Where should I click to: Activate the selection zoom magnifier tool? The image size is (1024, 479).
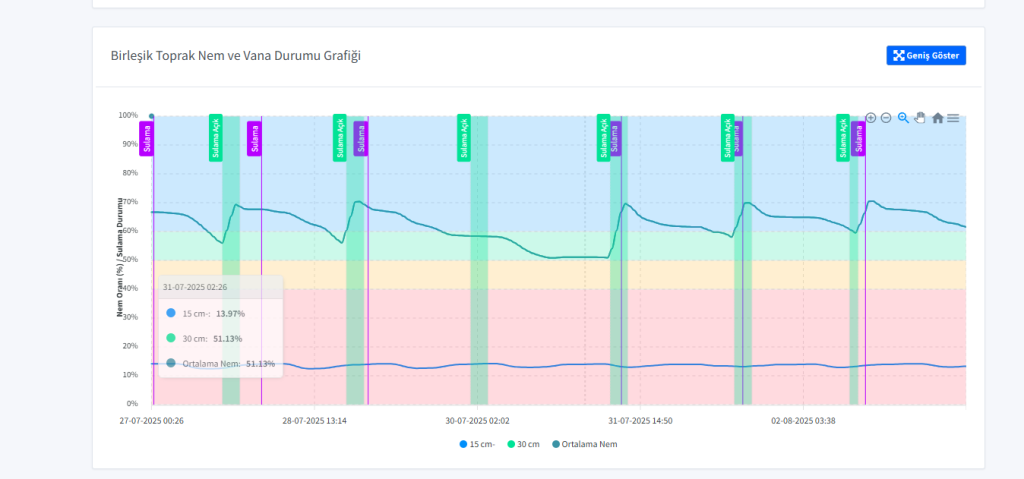click(x=903, y=118)
